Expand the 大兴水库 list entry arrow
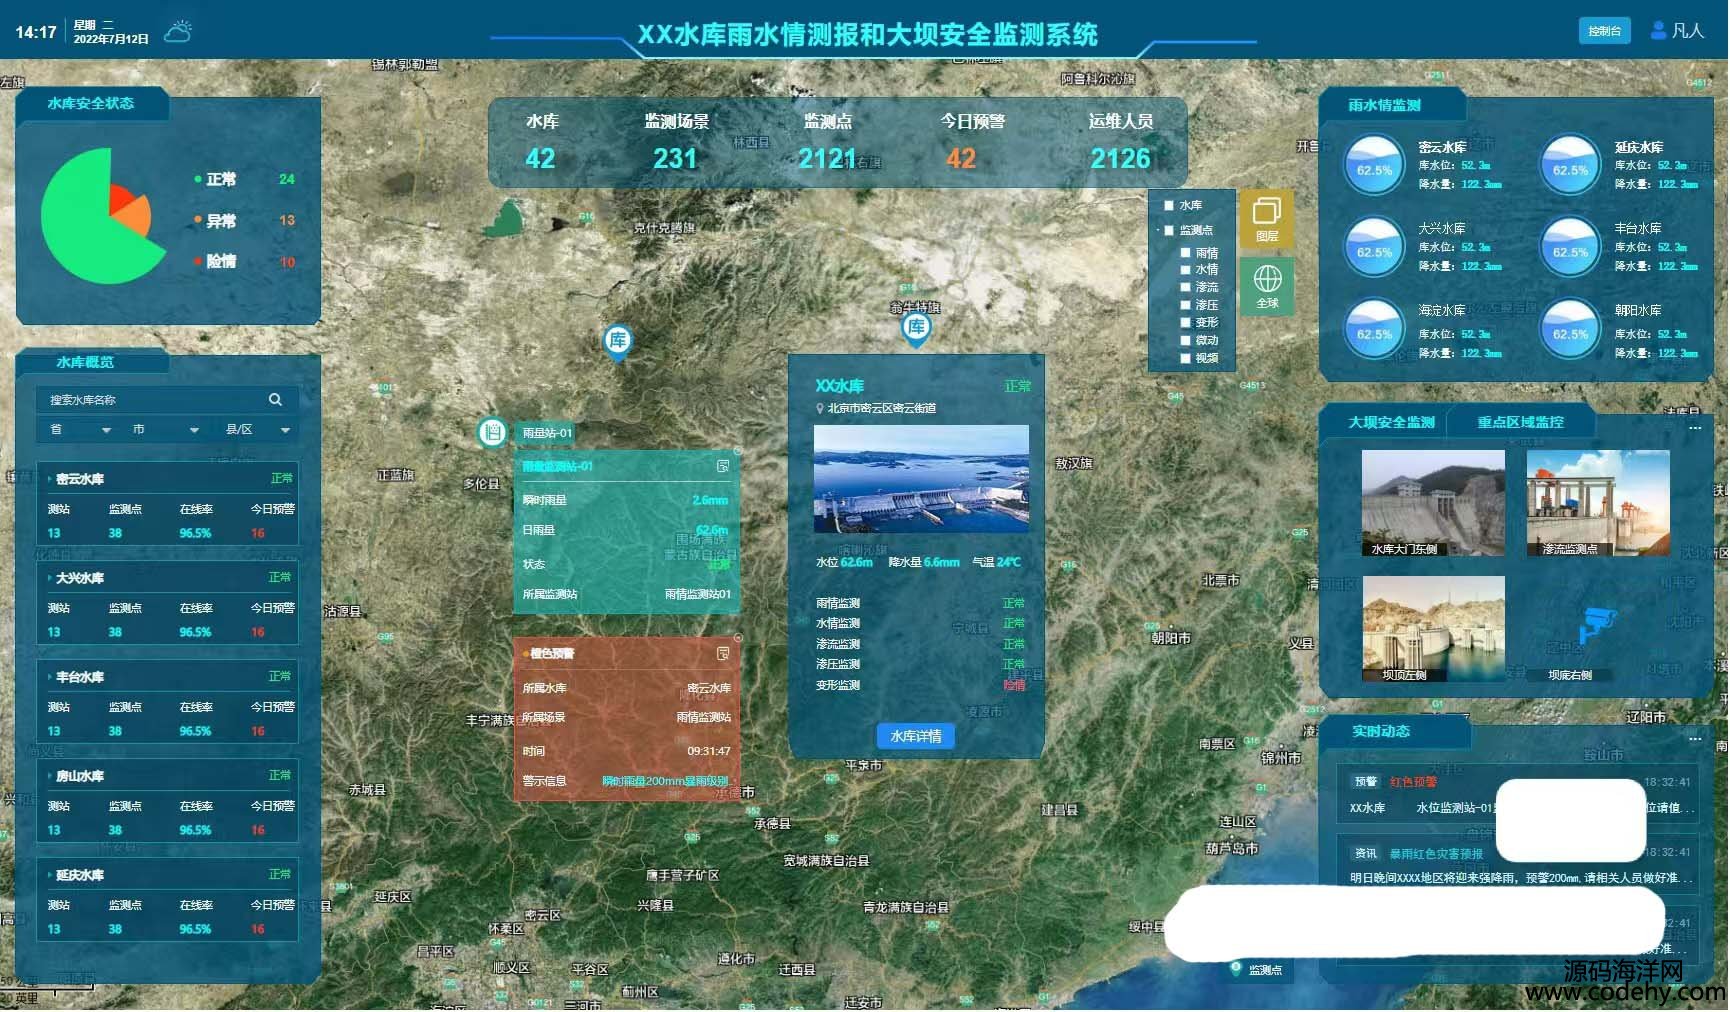 [50, 578]
